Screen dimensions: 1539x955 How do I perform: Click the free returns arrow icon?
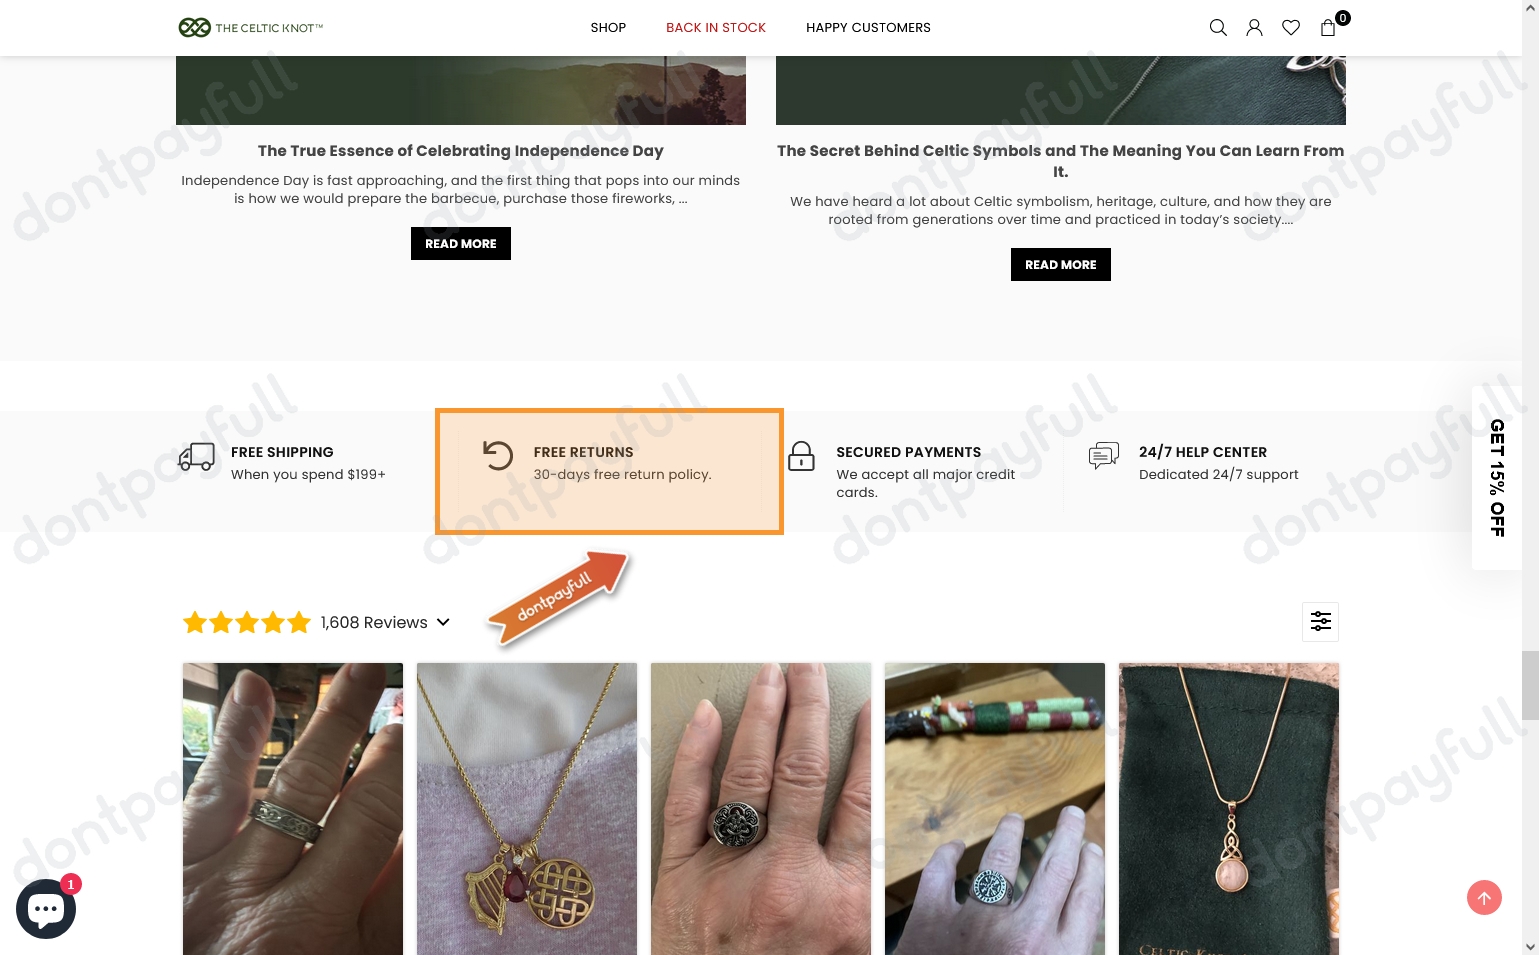(498, 455)
